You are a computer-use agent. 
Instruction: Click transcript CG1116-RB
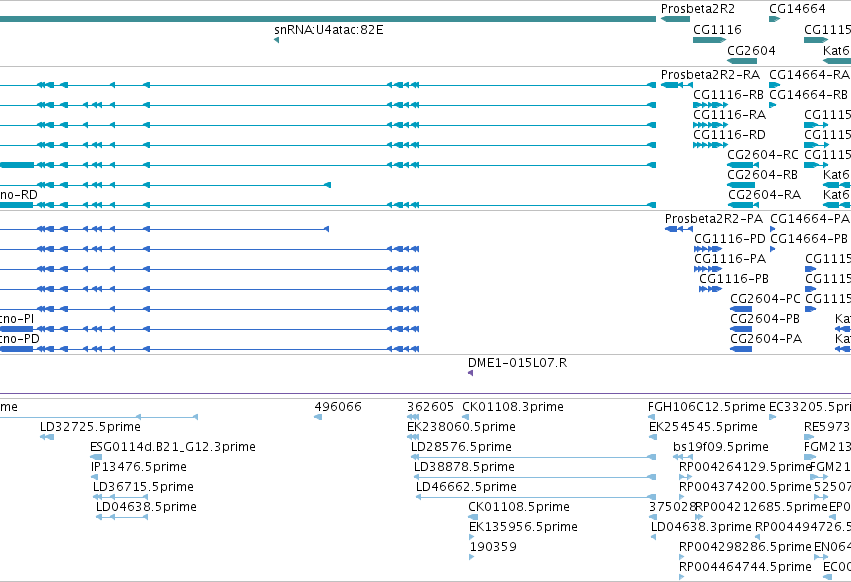click(x=728, y=94)
